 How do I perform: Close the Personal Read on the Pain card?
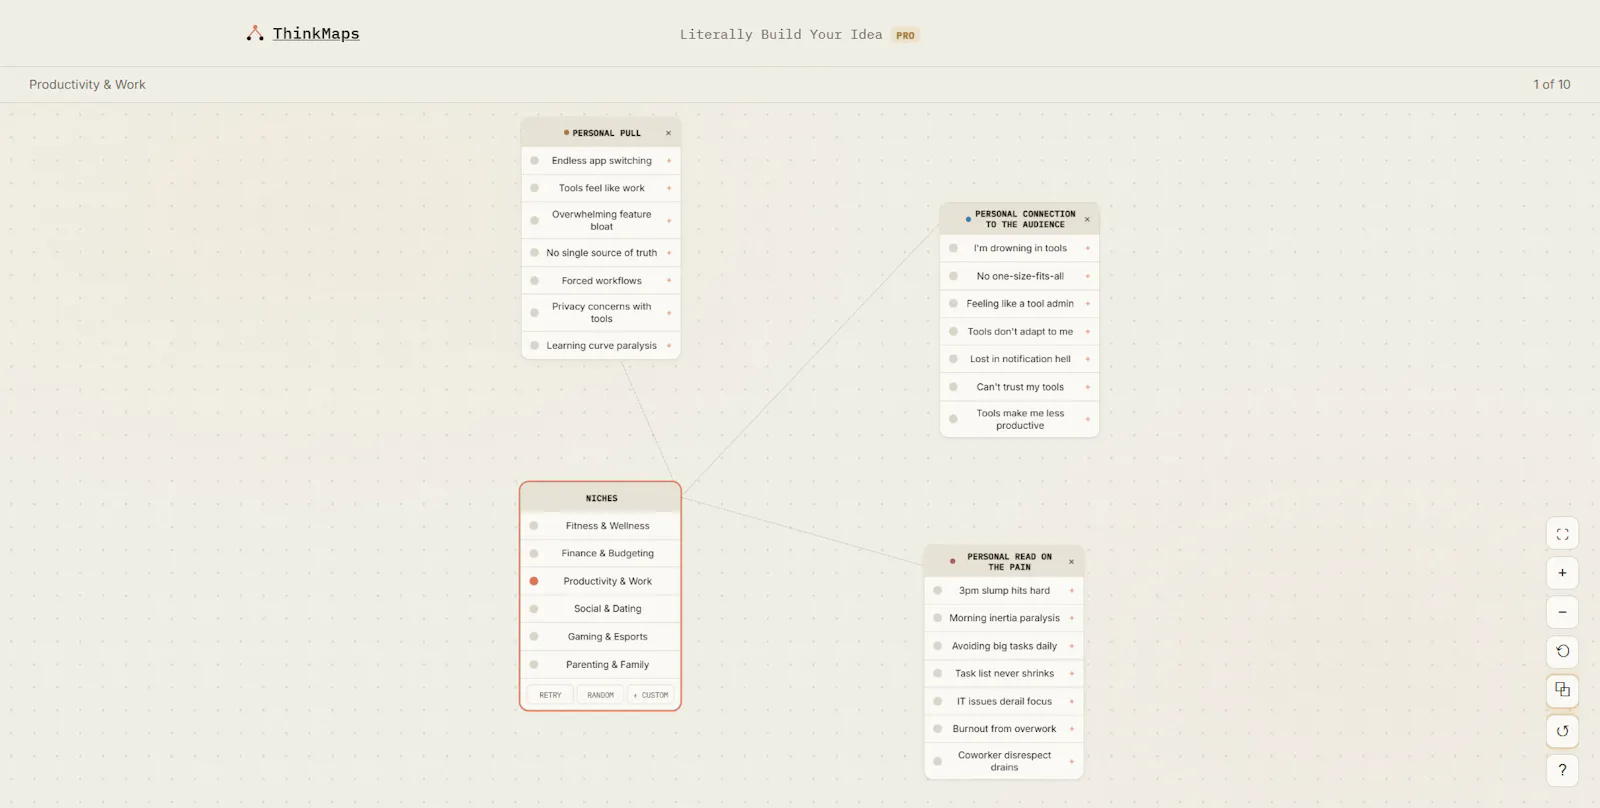[x=1071, y=562]
